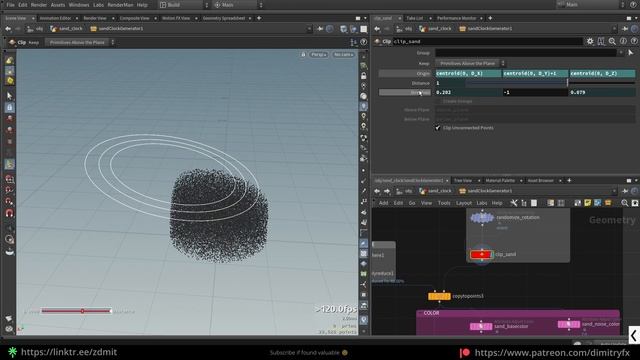The height and width of the screenshot is (360, 640).
Task: Click the Group input field
Action: click(526, 53)
